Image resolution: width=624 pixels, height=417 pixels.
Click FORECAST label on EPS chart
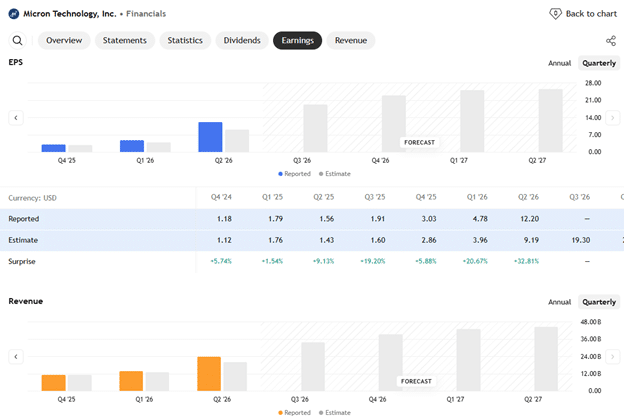pos(419,142)
